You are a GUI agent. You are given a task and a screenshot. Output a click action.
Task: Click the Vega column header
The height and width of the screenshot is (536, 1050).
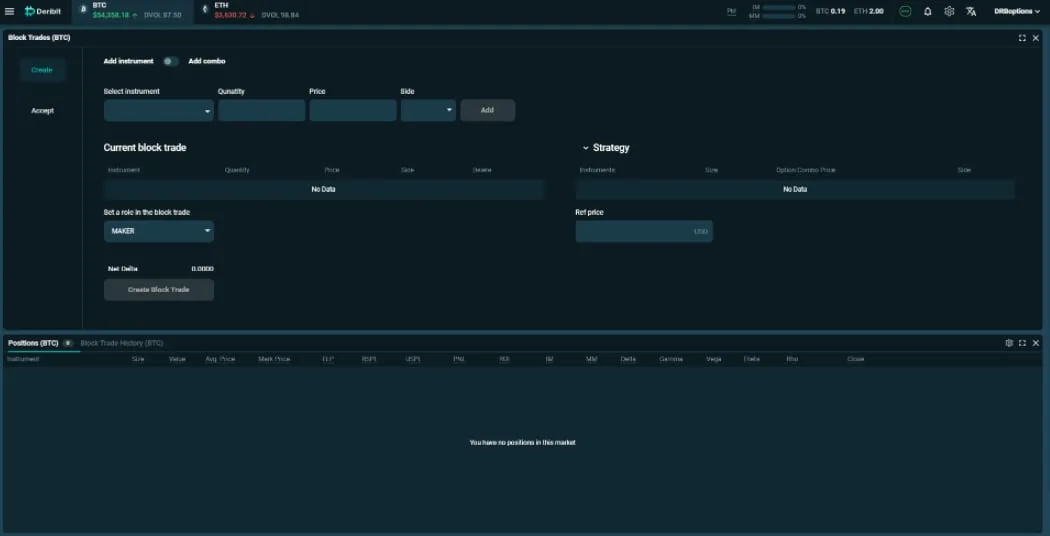click(714, 360)
